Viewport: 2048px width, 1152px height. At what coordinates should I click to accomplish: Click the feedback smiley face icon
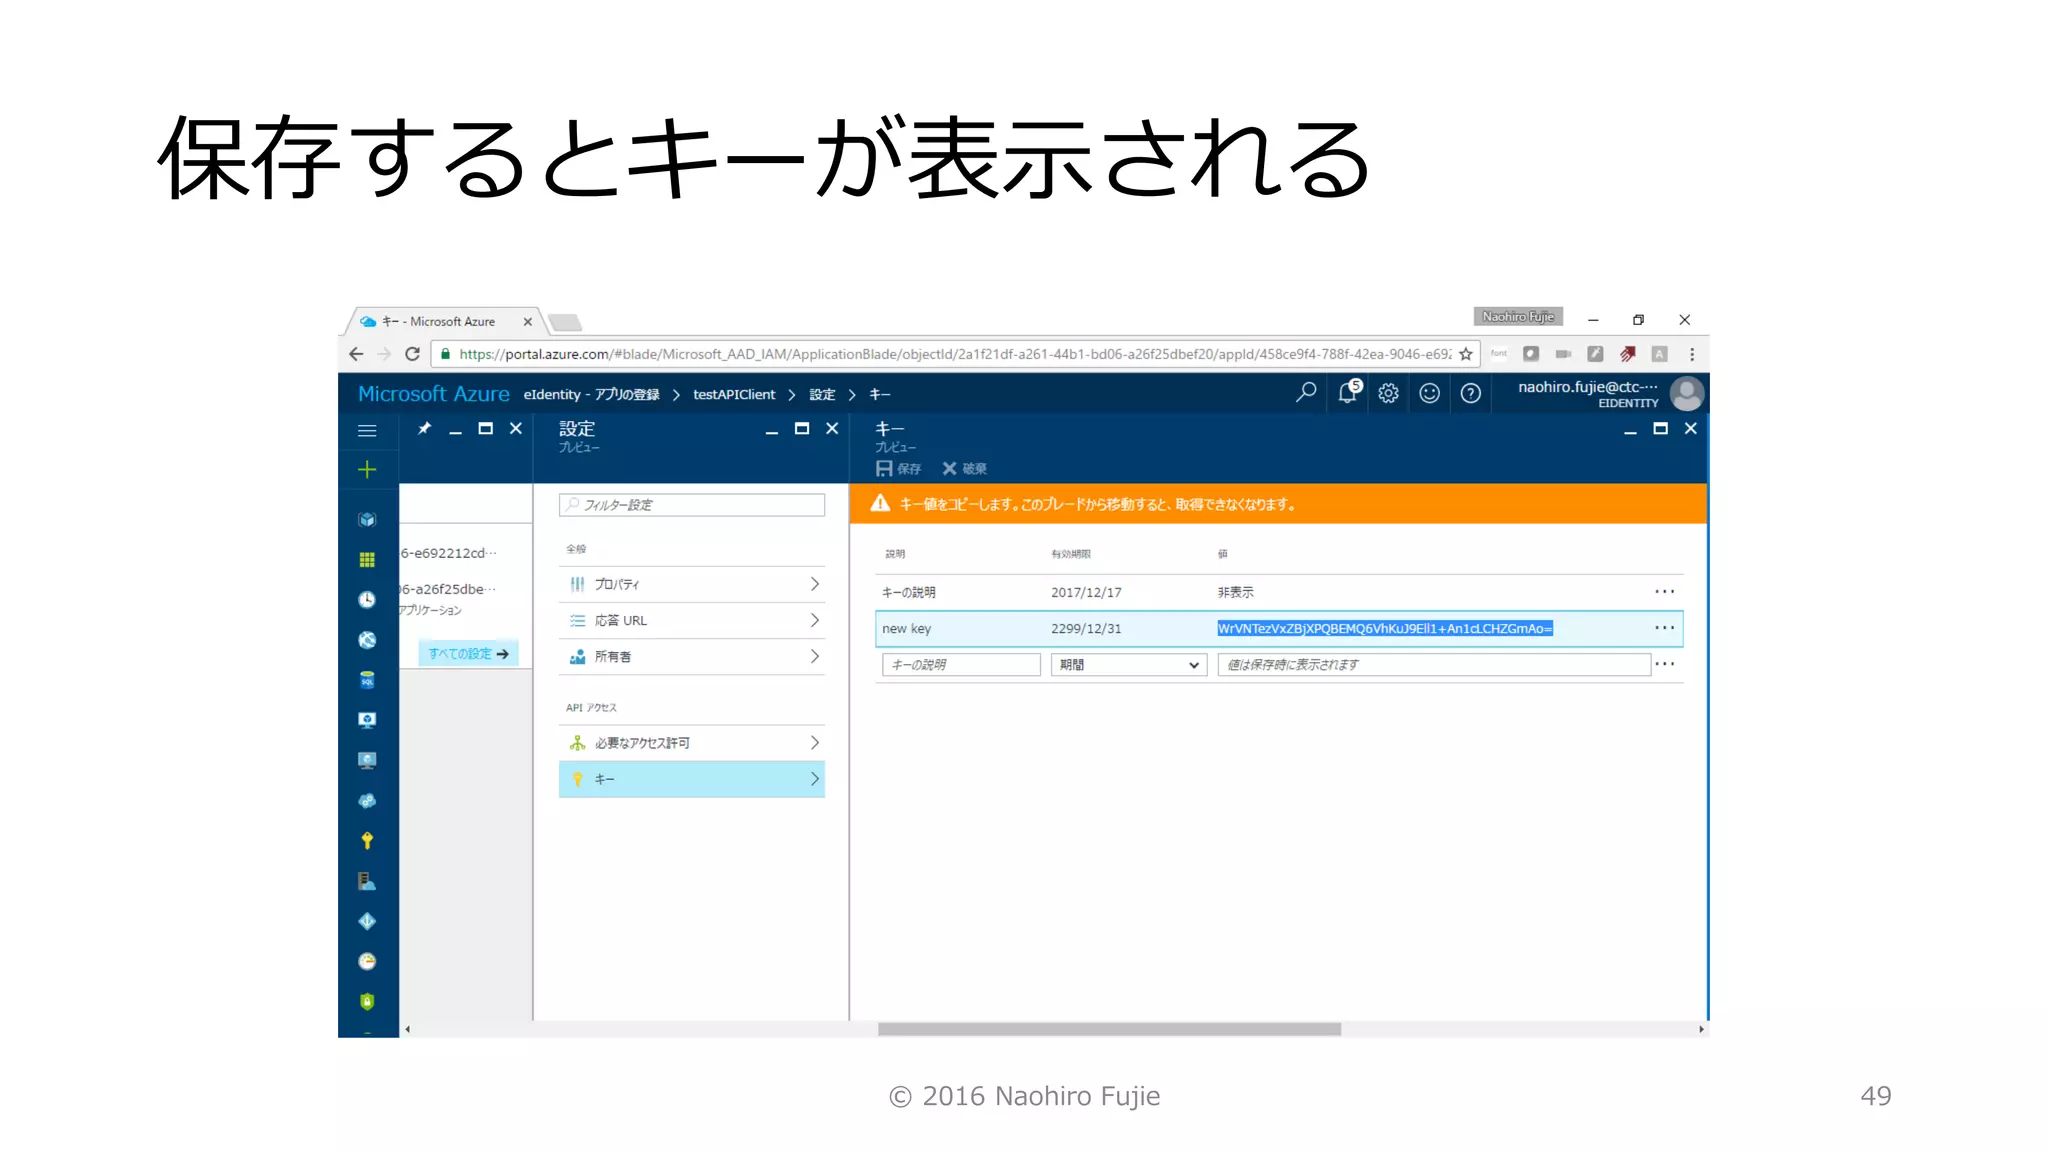1429,393
